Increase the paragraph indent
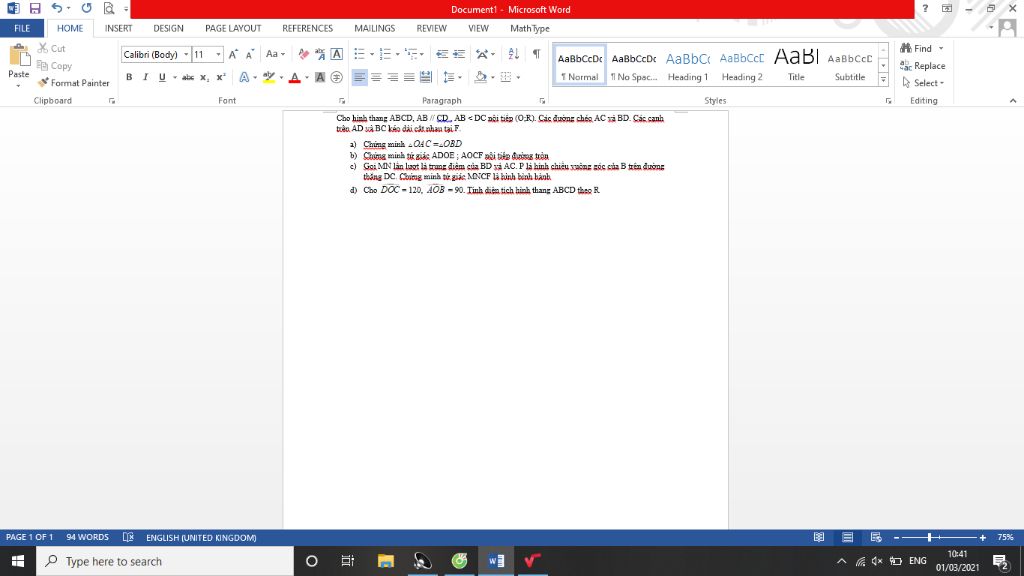The image size is (1024, 576). 459,54
